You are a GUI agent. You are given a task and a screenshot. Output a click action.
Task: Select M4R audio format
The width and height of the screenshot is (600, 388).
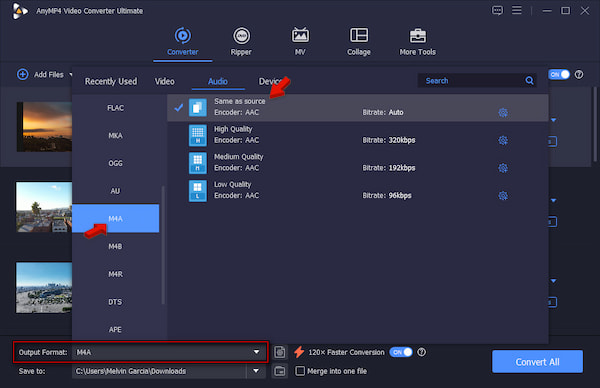(x=116, y=274)
